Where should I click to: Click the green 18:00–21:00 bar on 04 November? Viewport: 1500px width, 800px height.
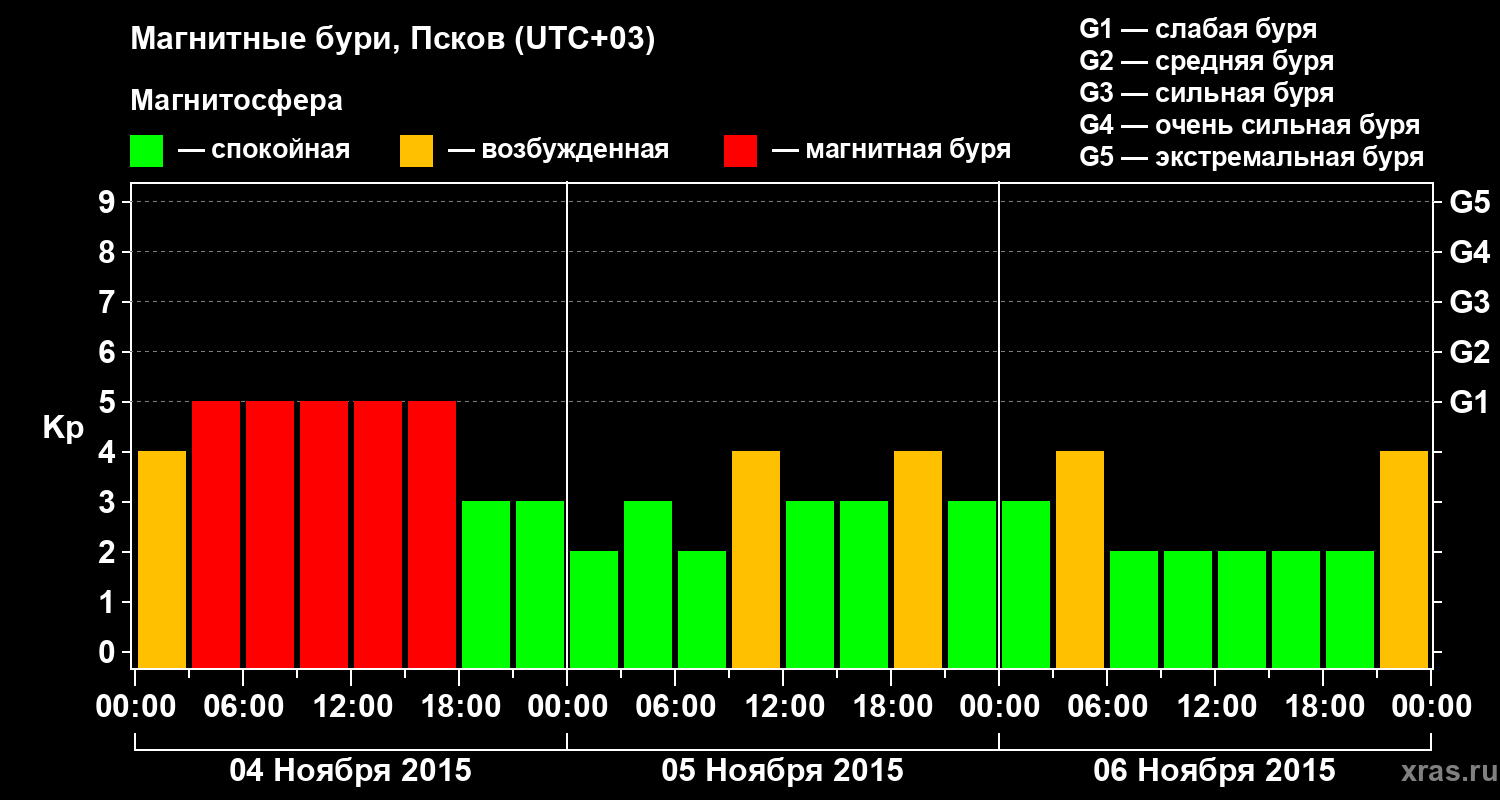486,585
